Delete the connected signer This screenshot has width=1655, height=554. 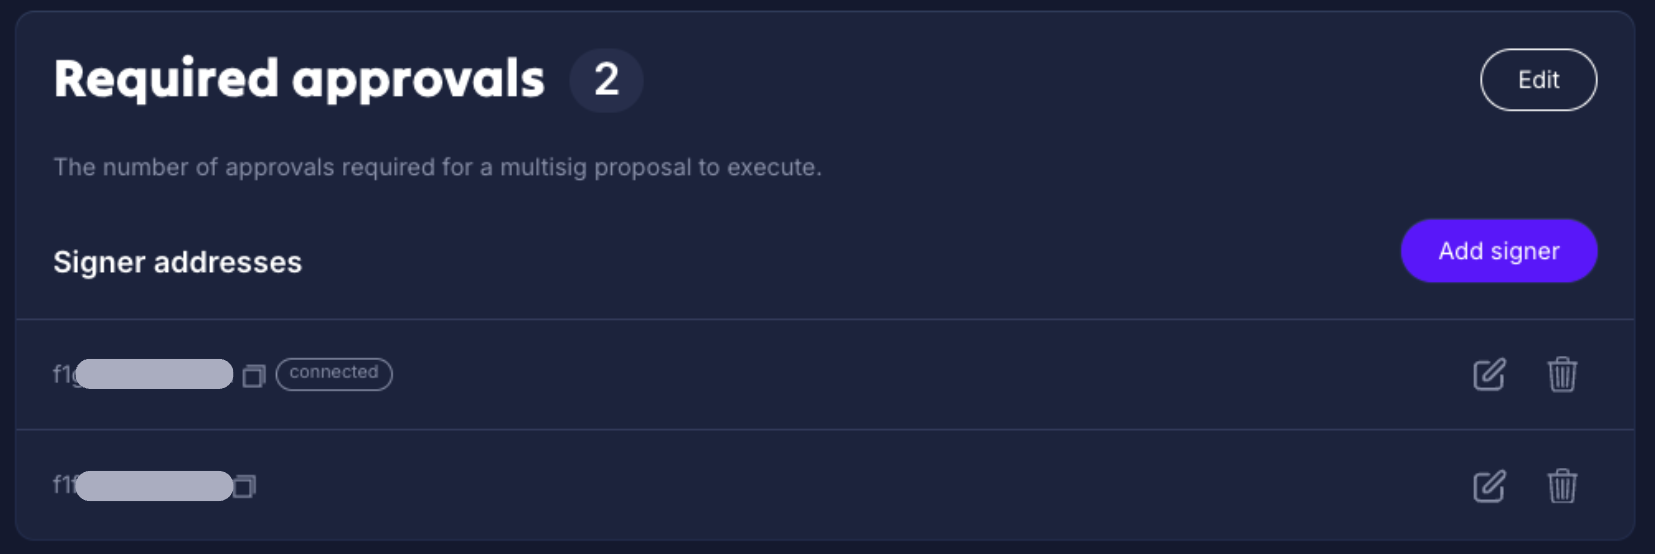pyautogui.click(x=1562, y=375)
